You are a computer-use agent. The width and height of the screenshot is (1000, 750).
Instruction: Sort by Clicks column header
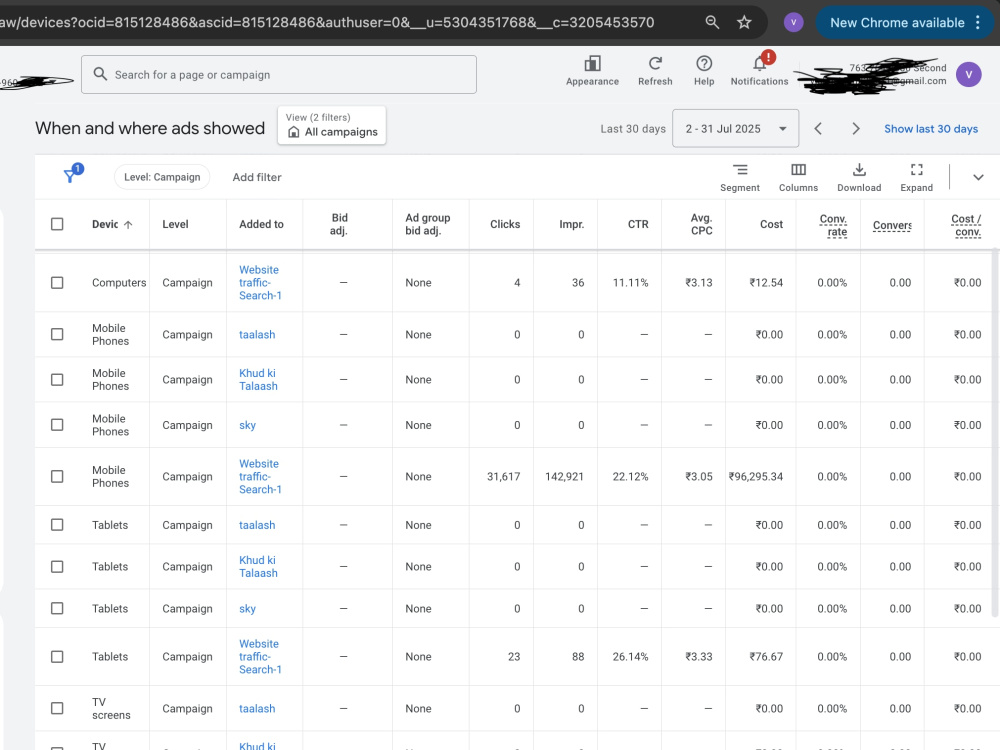point(504,224)
